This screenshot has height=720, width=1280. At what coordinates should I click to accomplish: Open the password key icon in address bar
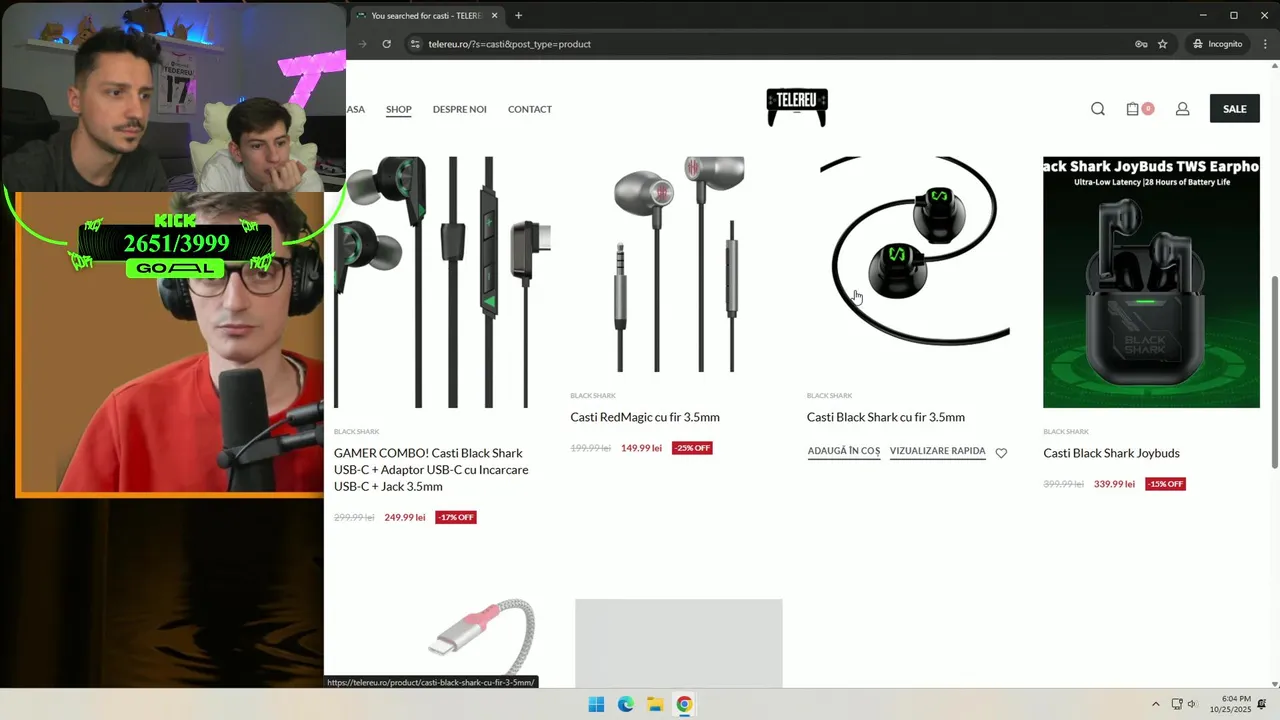tap(1141, 44)
